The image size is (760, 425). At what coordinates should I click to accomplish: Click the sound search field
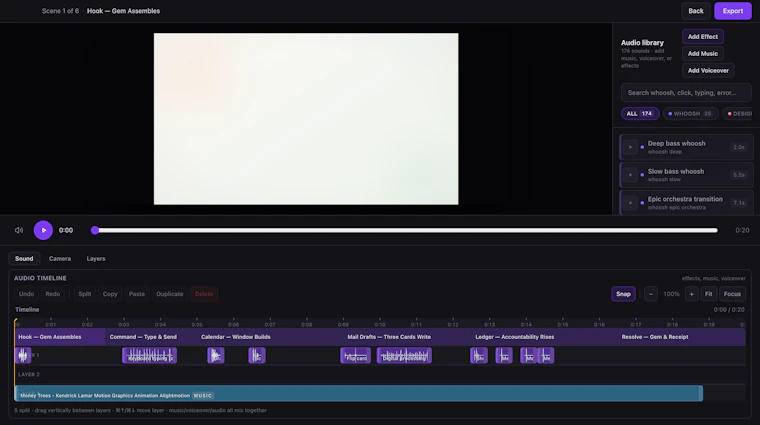[686, 93]
